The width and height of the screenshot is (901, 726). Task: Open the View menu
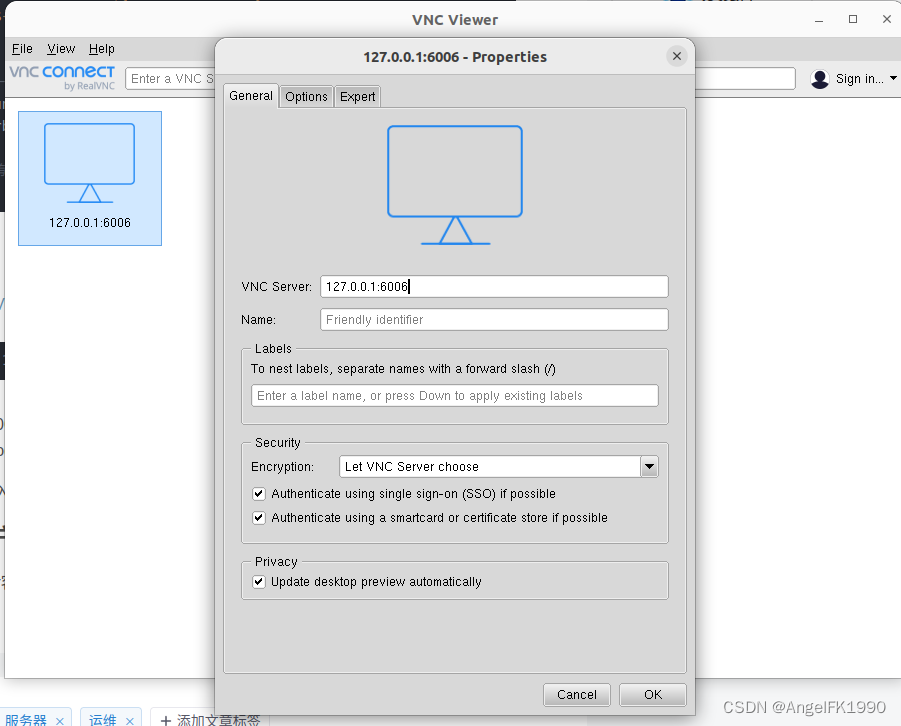[61, 49]
